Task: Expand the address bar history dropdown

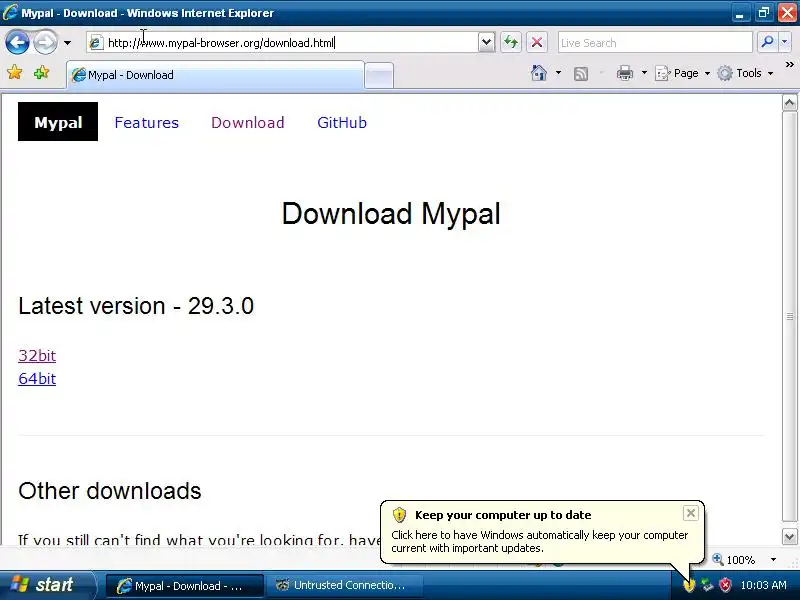Action: [487, 42]
